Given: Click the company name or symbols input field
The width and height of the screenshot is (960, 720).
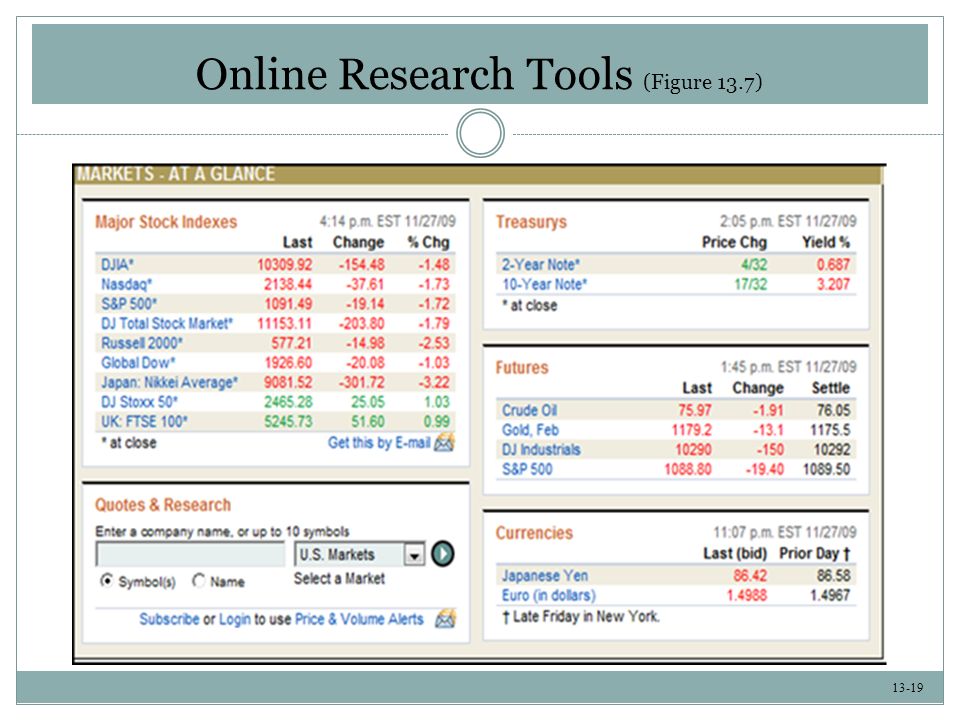Looking at the screenshot, I should coord(190,555).
